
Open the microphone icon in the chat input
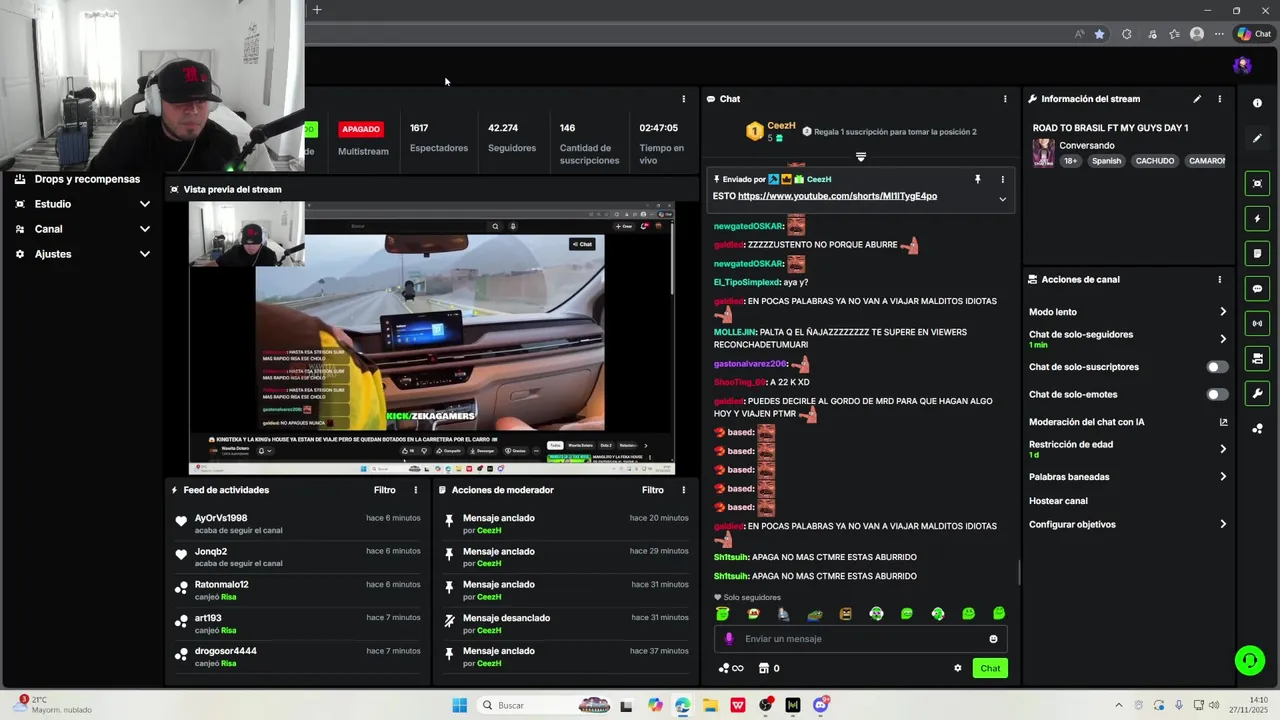(729, 639)
